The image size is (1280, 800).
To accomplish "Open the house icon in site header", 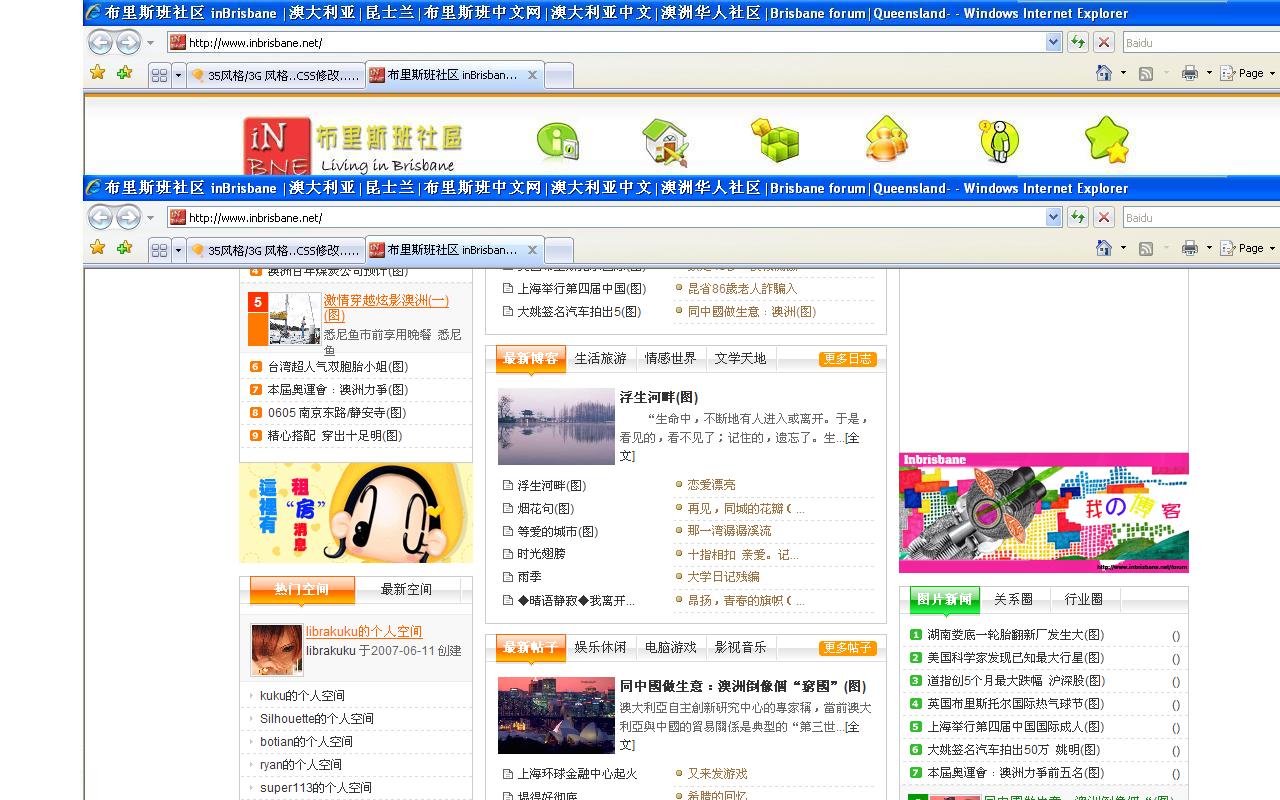I will tap(666, 141).
